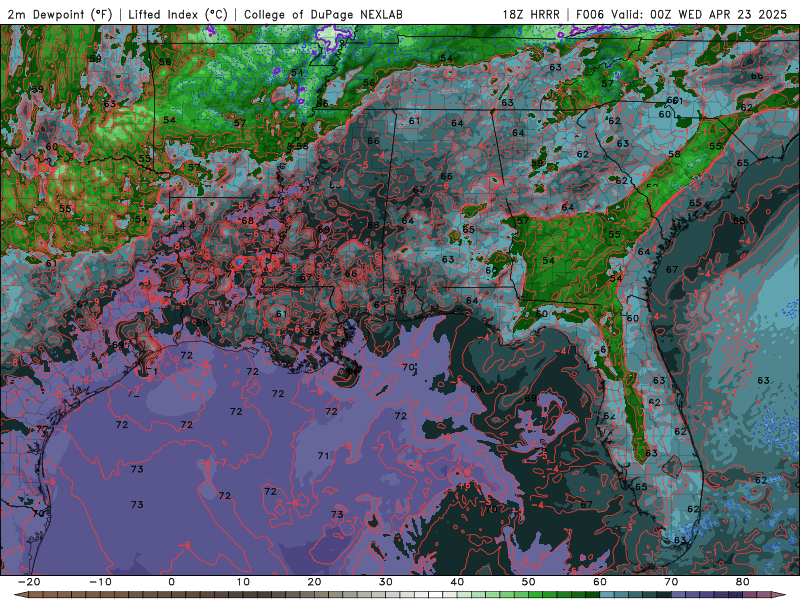
Task: Click the 20 tick label on color scale
Action: pyautogui.click(x=314, y=582)
